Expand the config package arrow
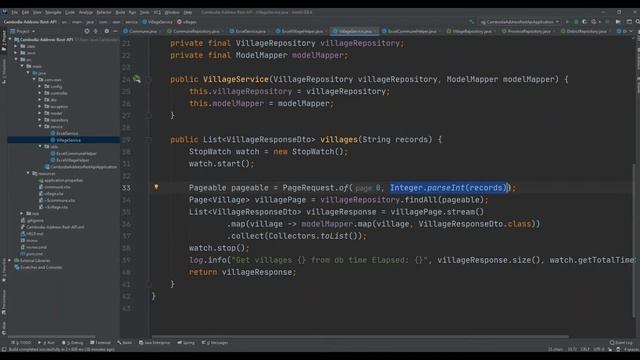 40,86
